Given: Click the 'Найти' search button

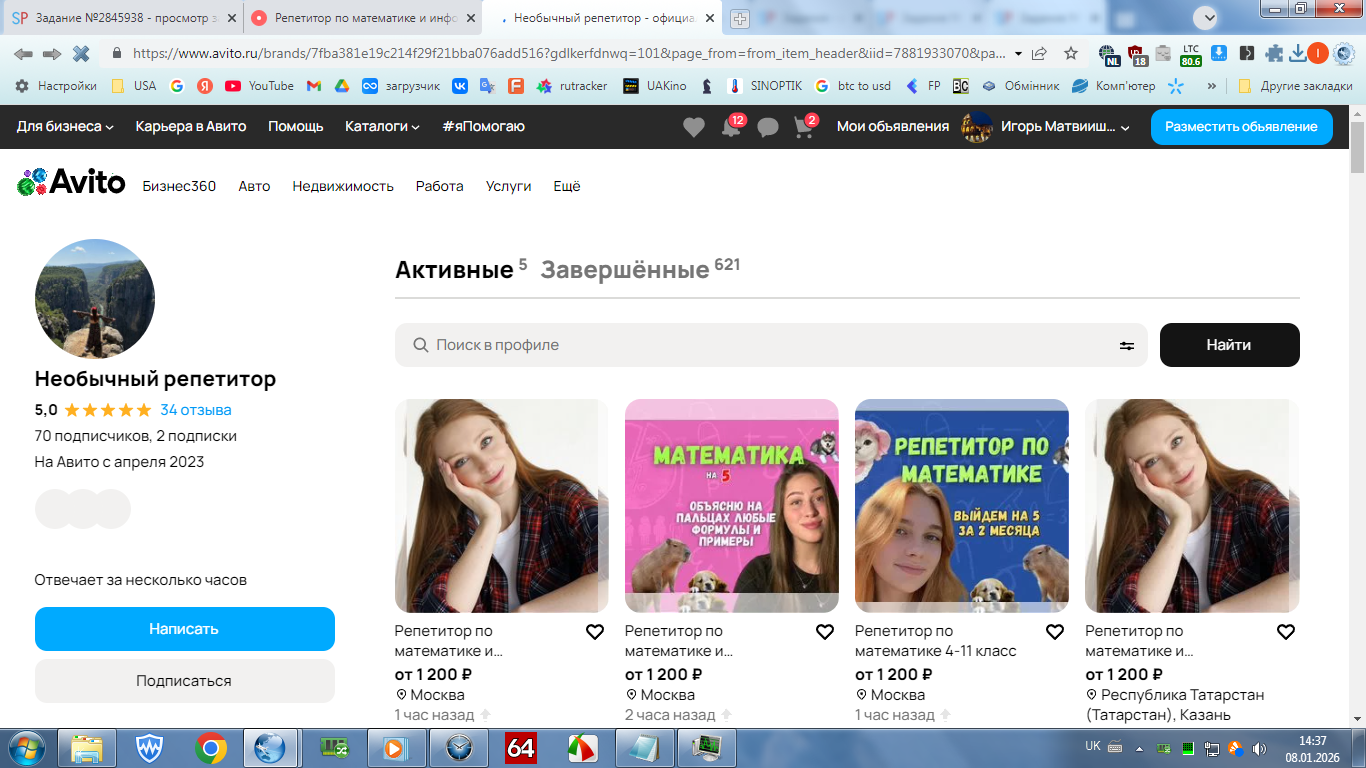Looking at the screenshot, I should point(1229,345).
